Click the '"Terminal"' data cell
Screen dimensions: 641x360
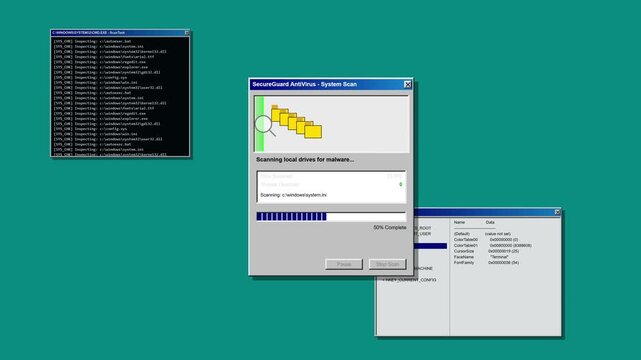(499, 257)
